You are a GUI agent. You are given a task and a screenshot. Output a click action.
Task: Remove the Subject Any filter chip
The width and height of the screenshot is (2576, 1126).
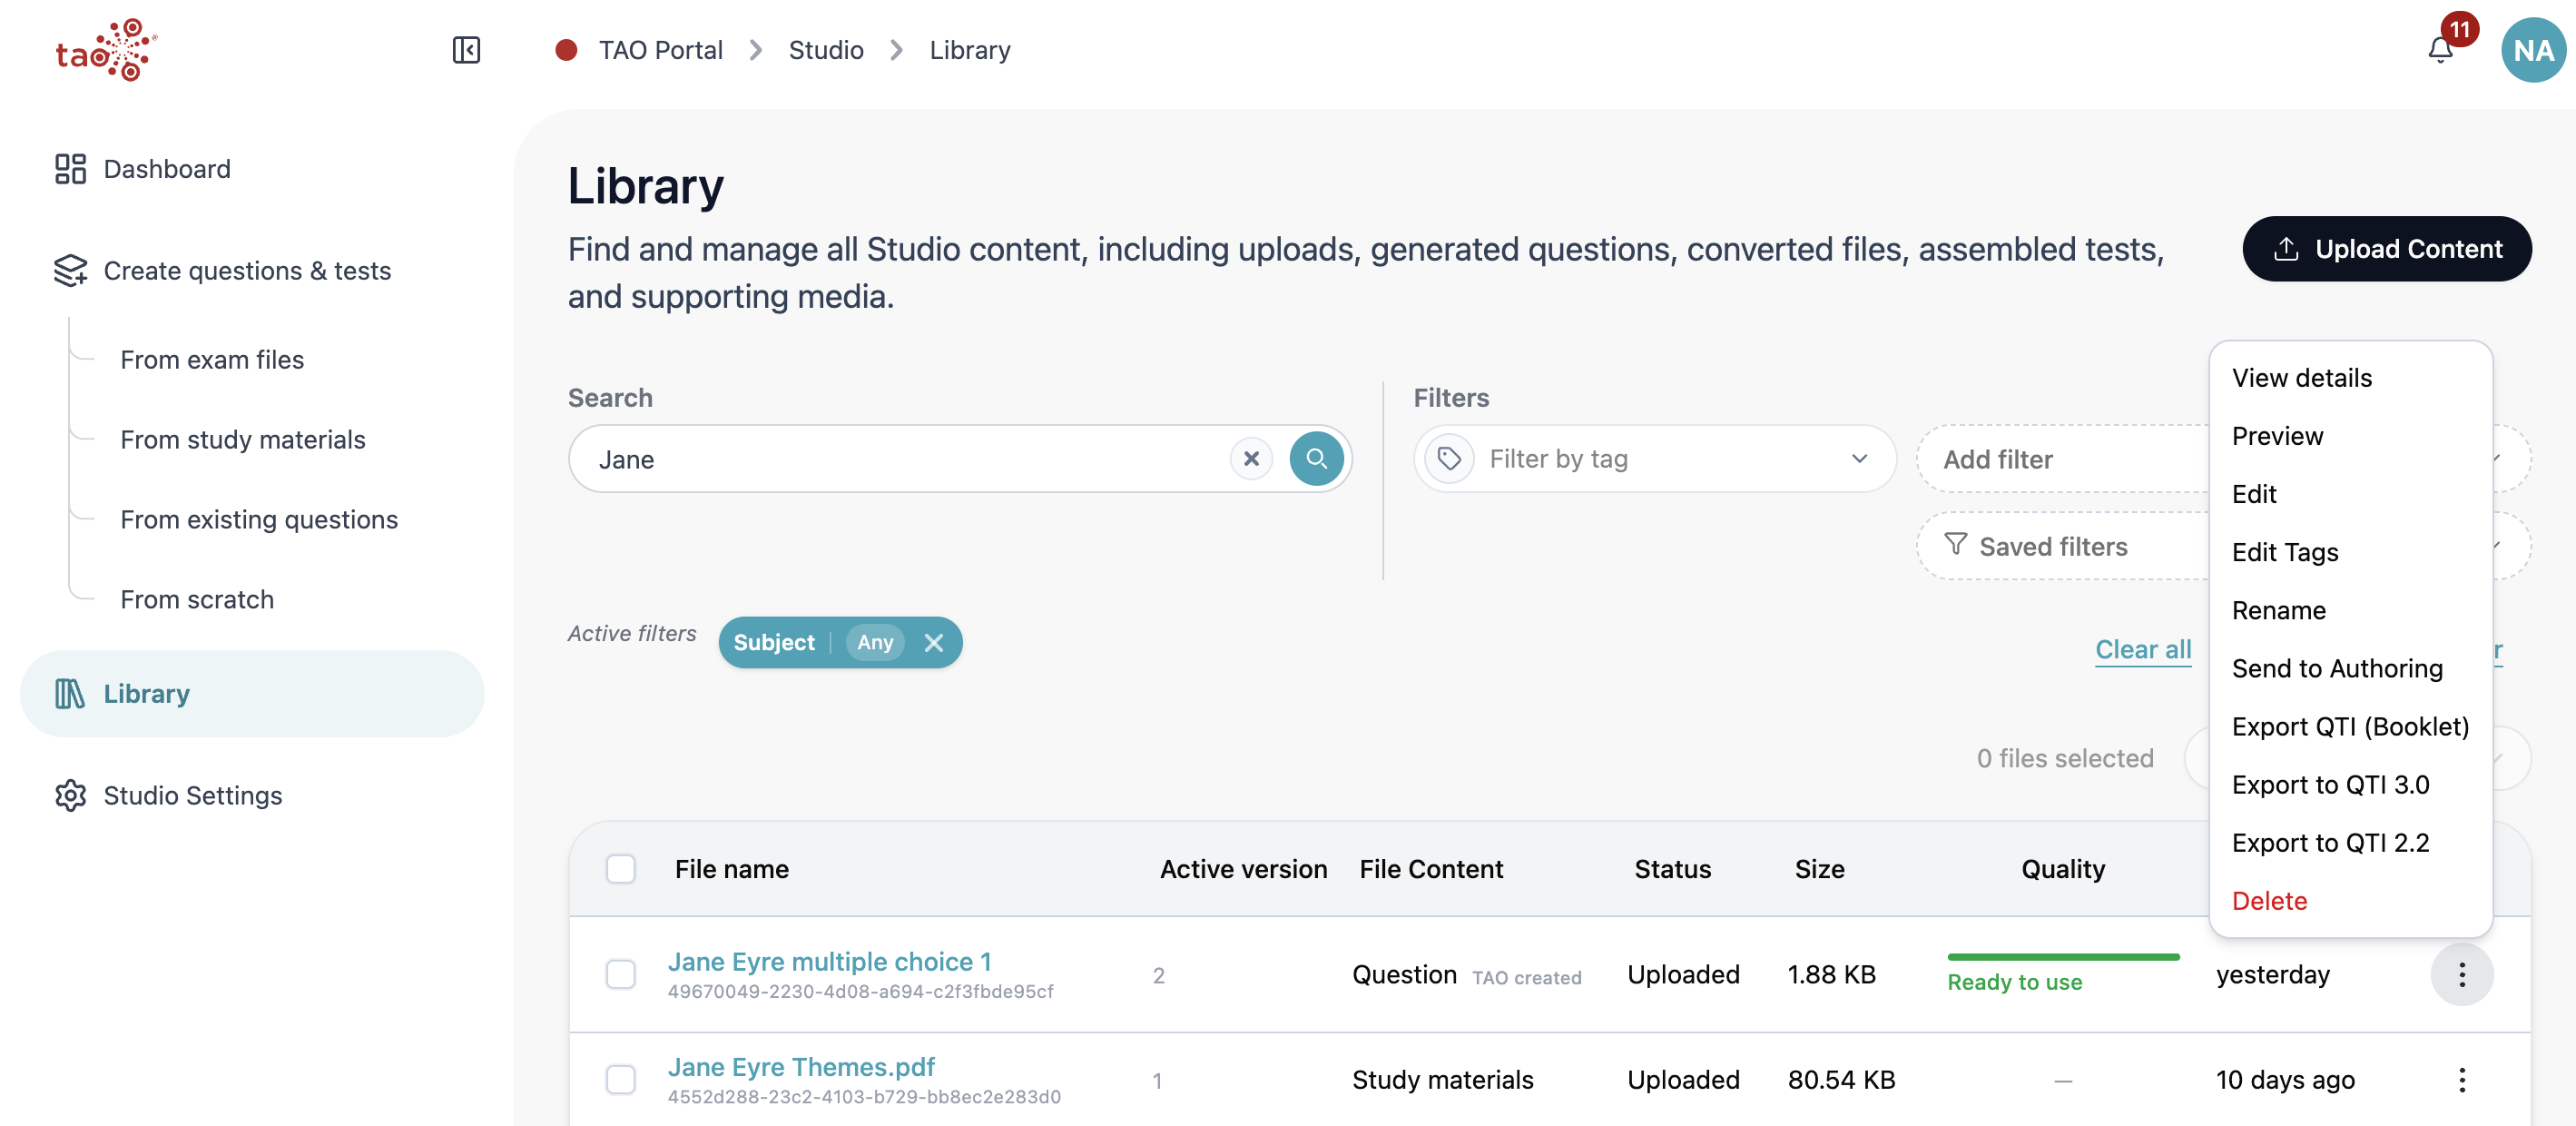933,643
